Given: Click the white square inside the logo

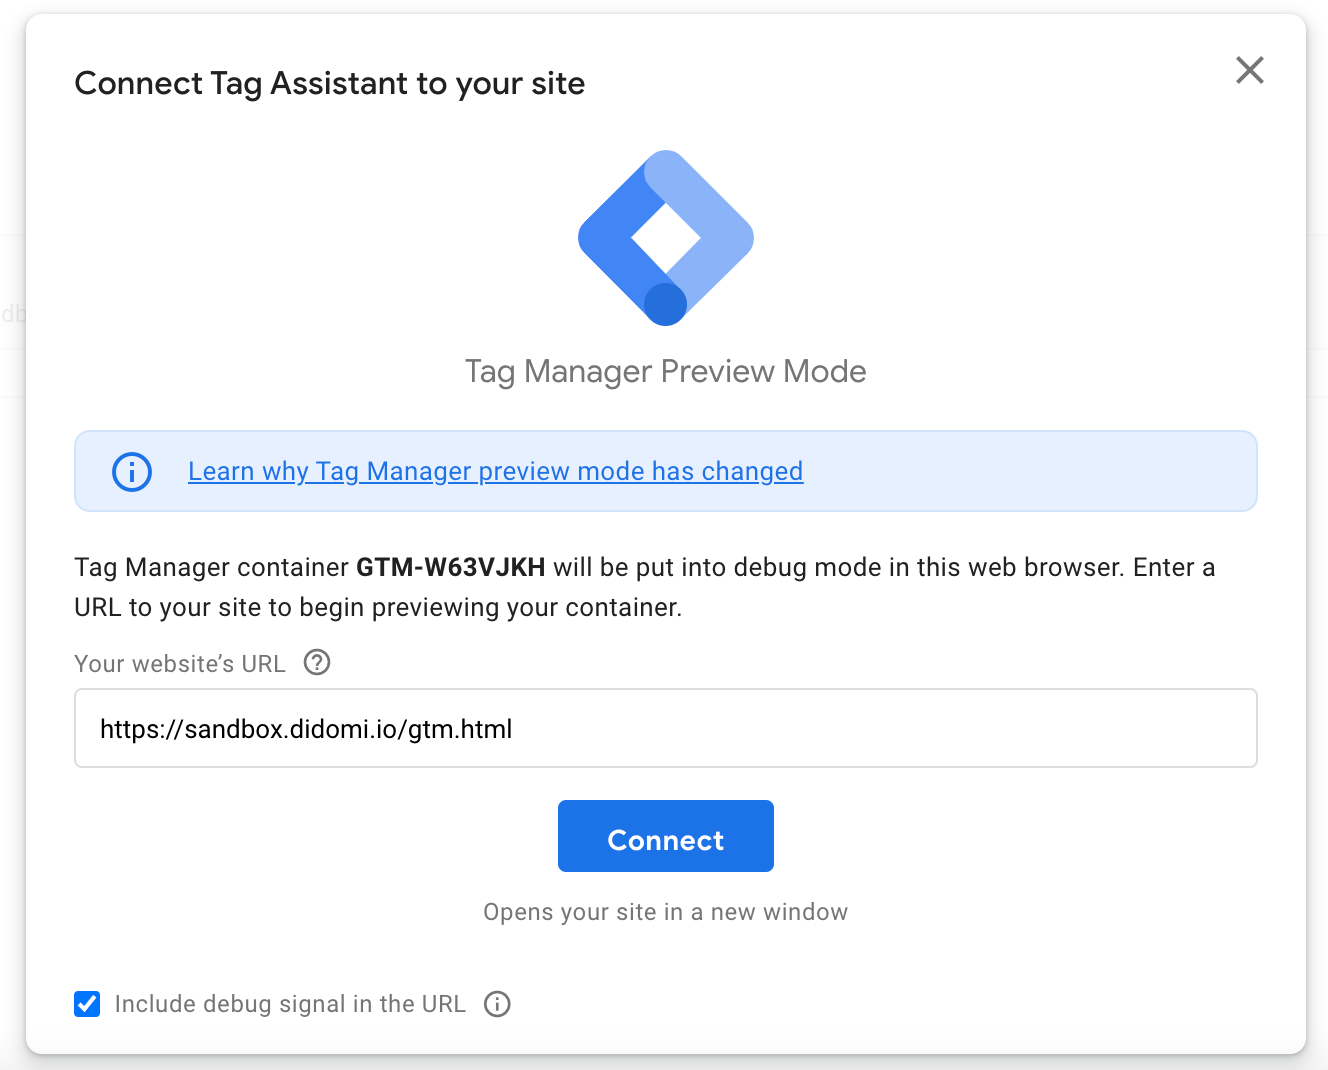Looking at the screenshot, I should pos(666,237).
